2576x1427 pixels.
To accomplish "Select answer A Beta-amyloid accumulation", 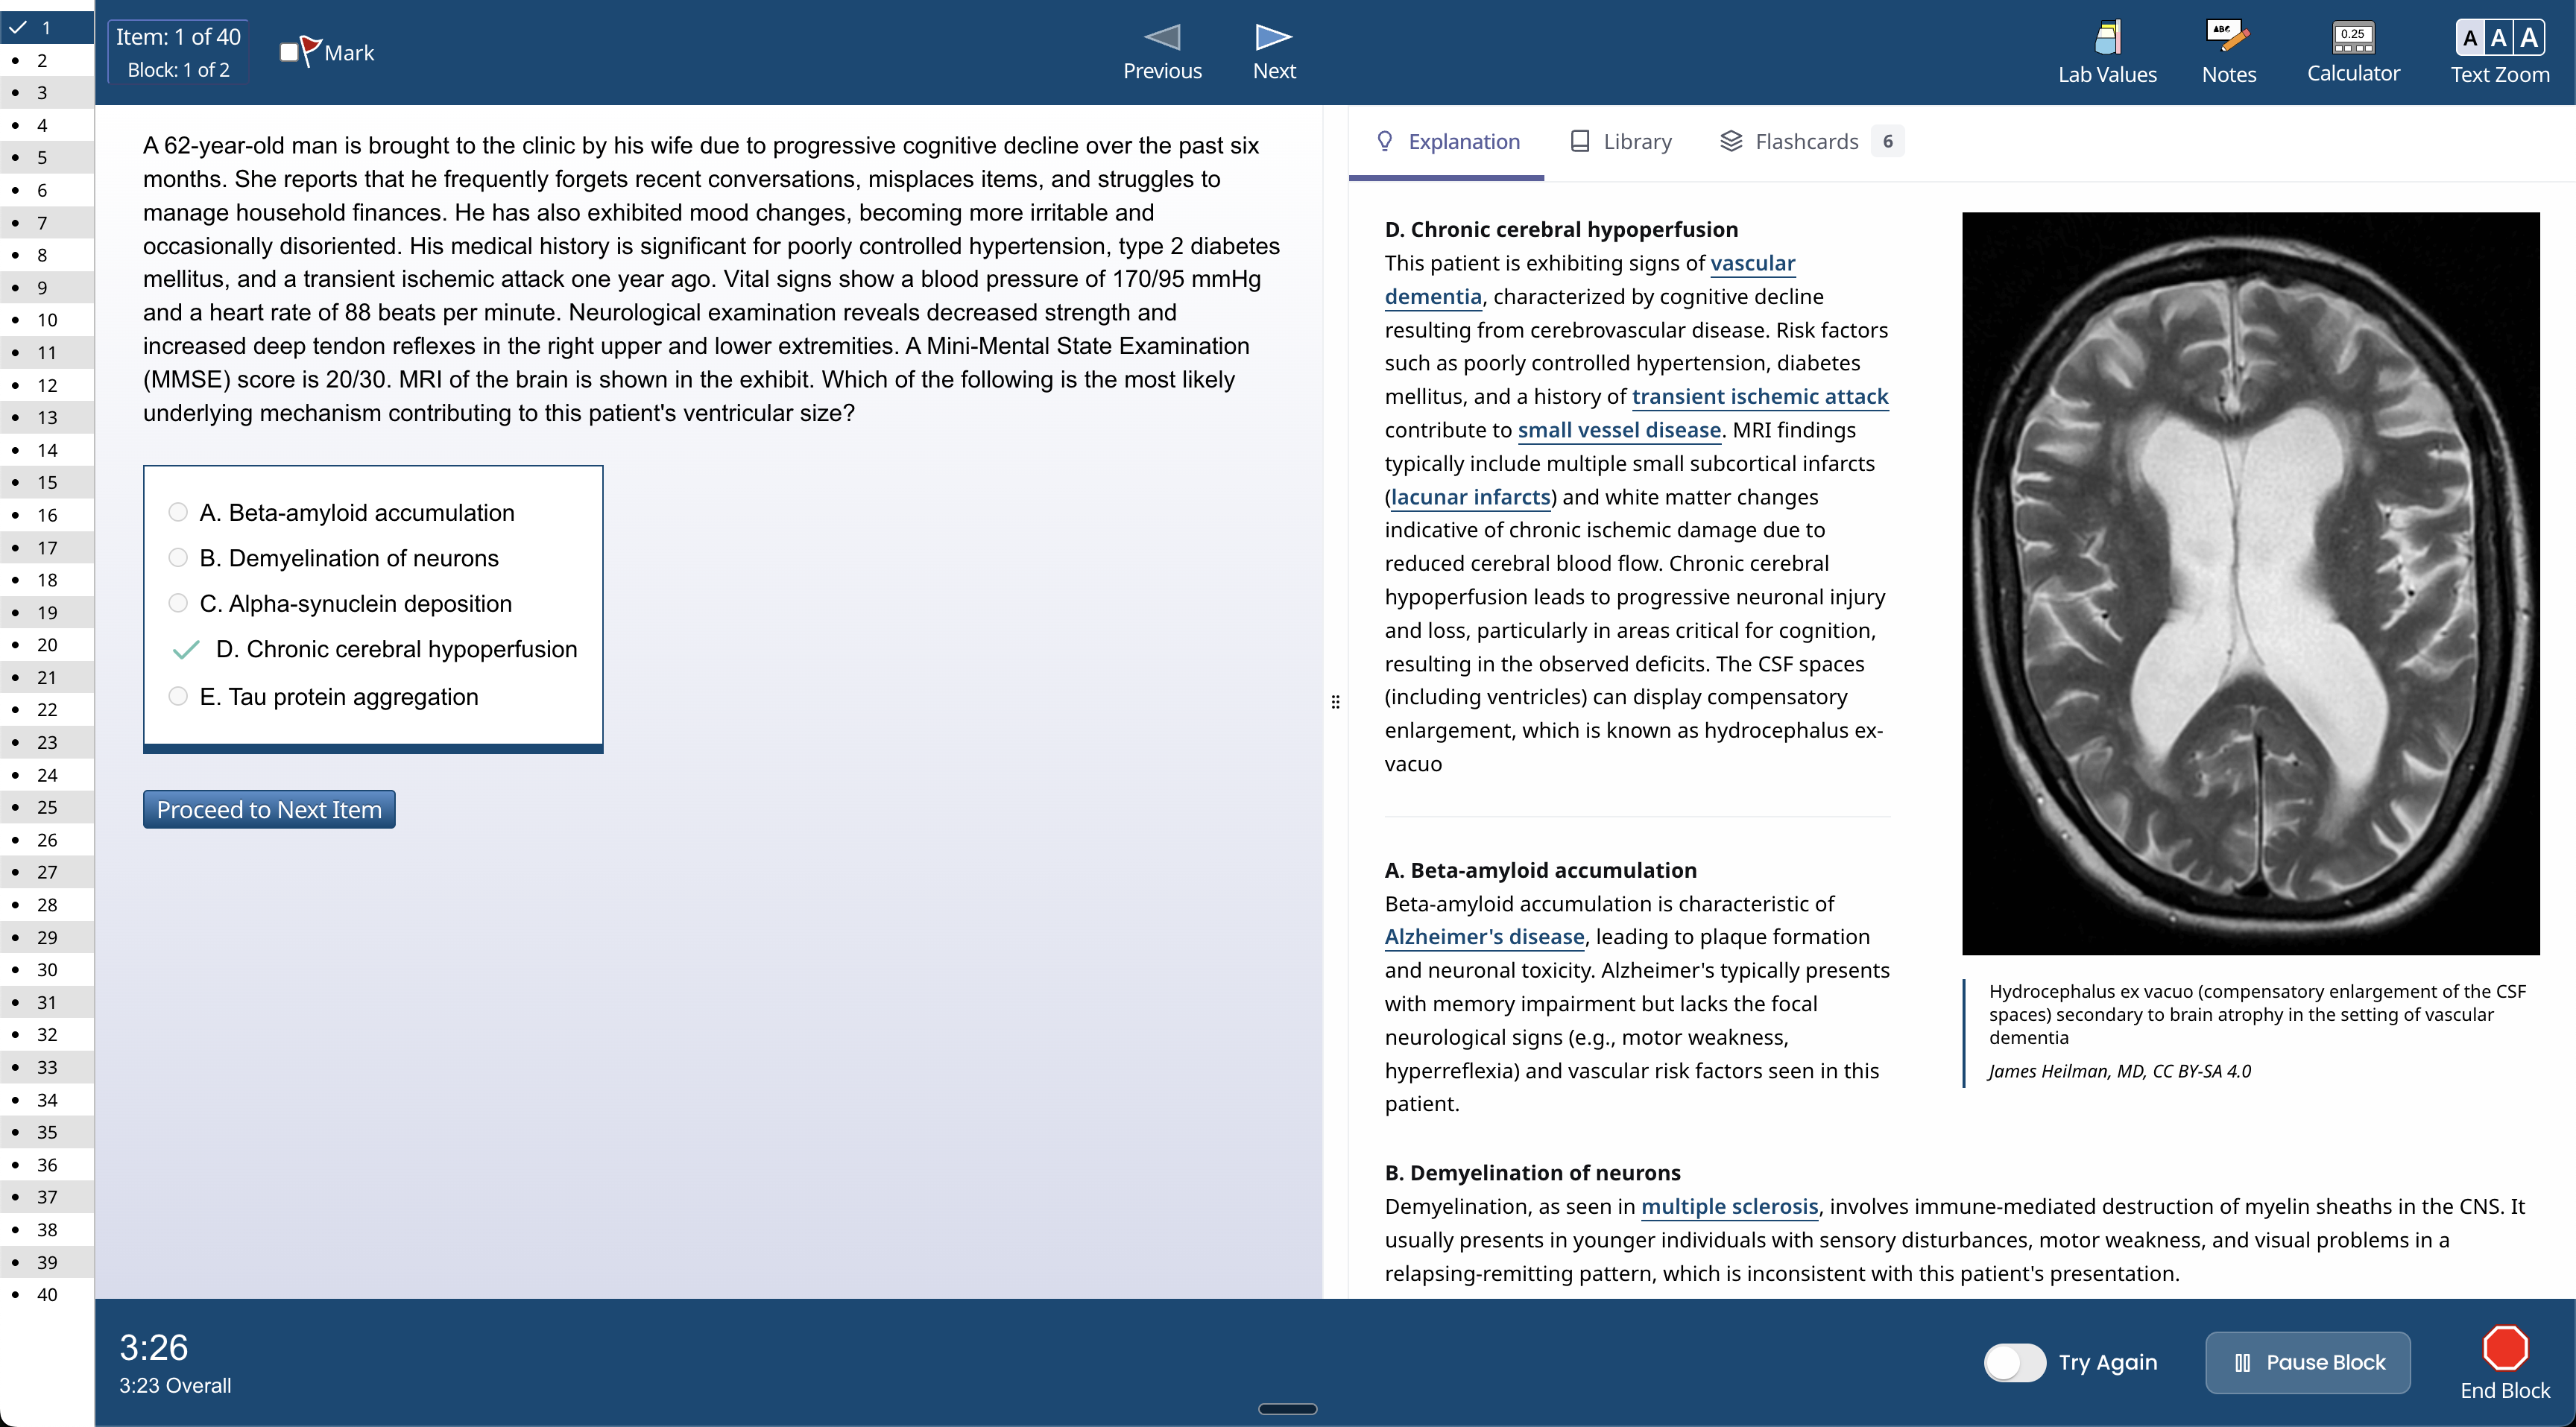I will click(178, 512).
